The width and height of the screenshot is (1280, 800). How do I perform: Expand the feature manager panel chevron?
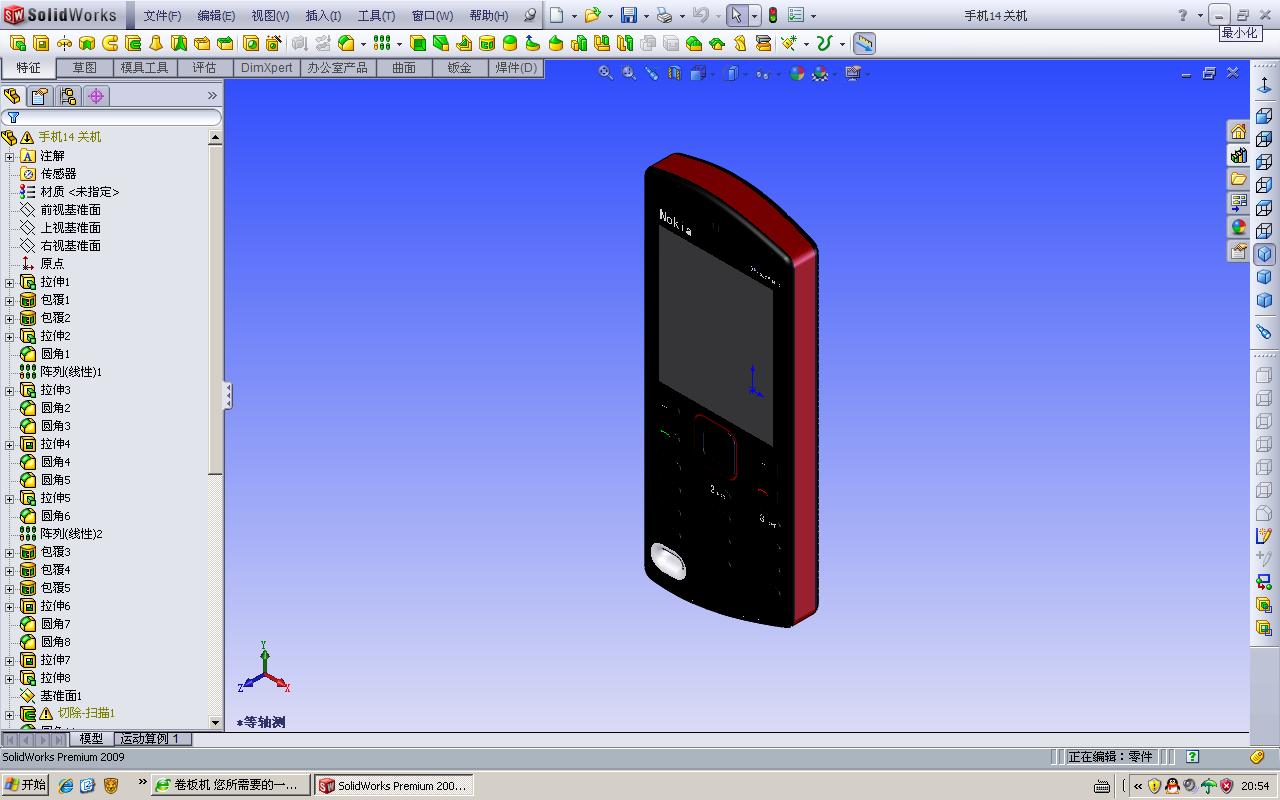click(212, 96)
